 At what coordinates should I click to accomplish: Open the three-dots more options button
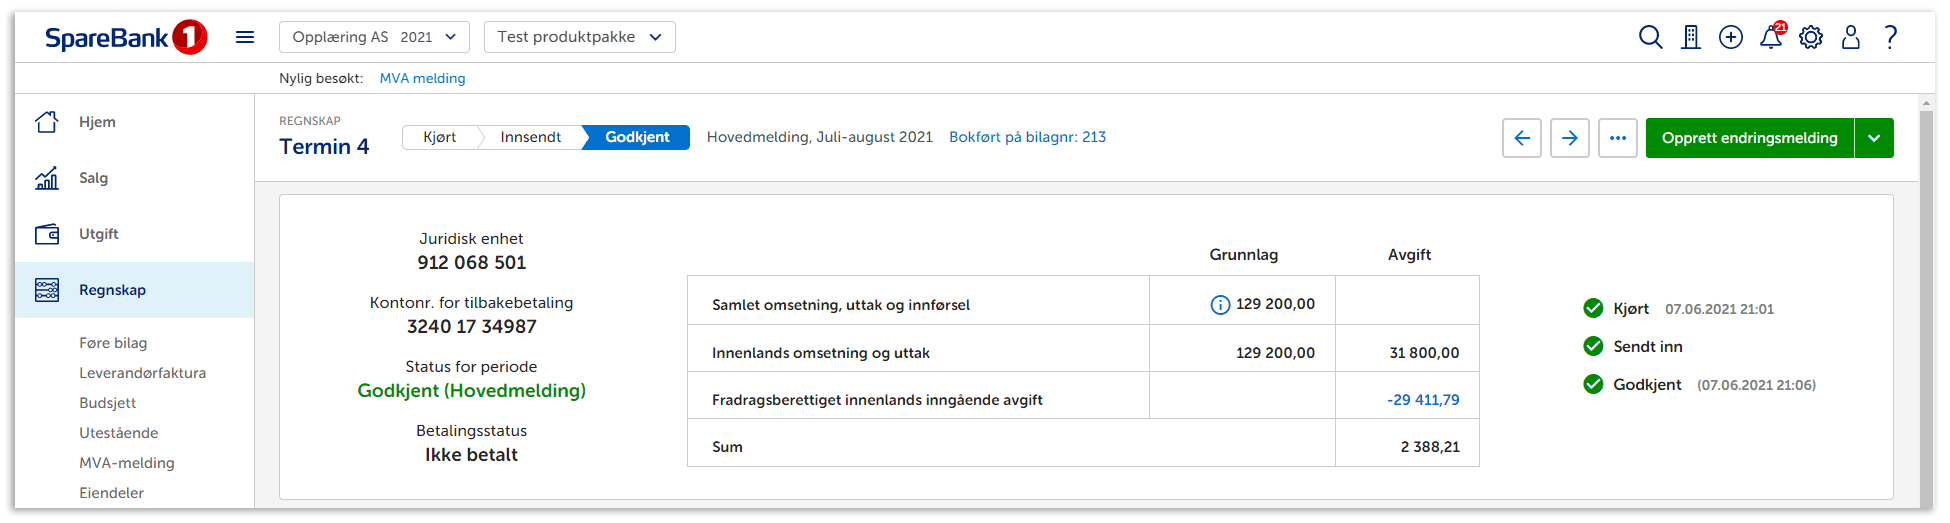[x=1618, y=138]
